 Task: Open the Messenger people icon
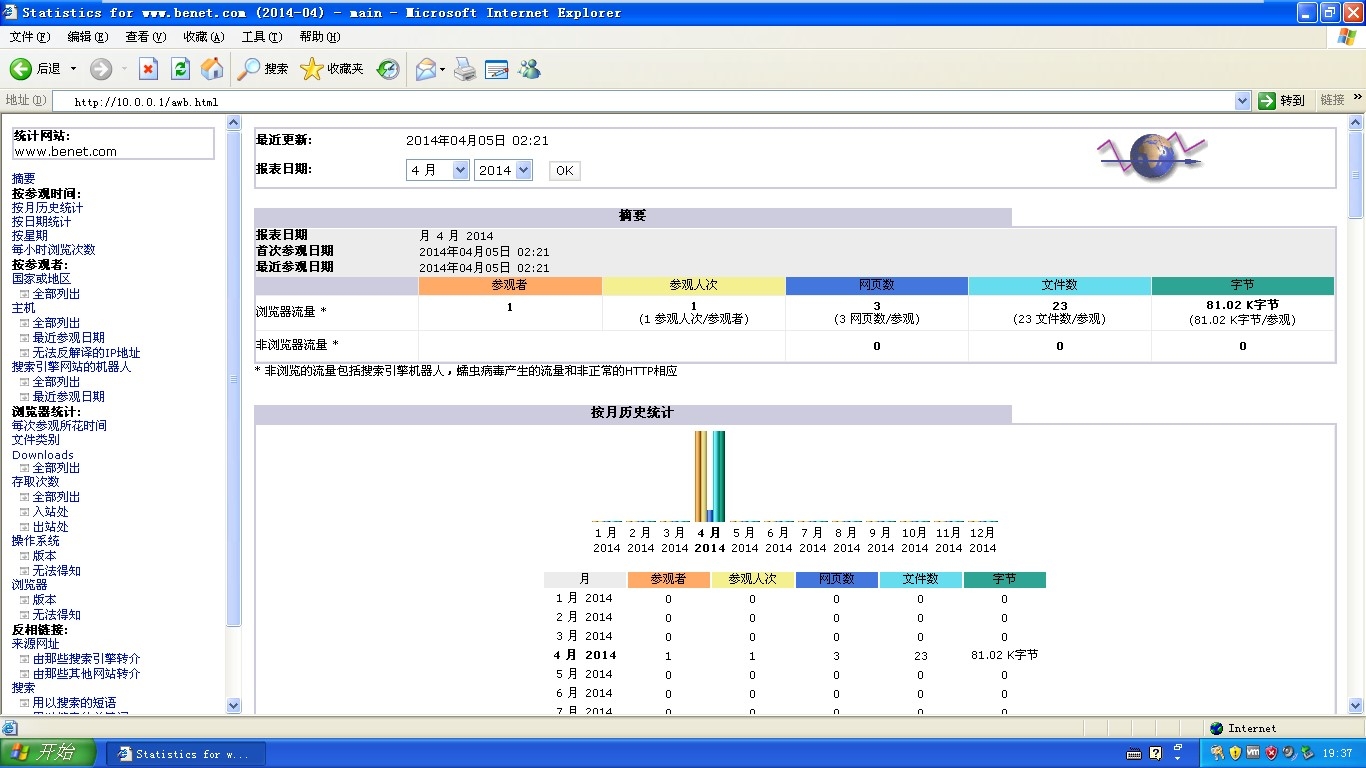tap(529, 69)
